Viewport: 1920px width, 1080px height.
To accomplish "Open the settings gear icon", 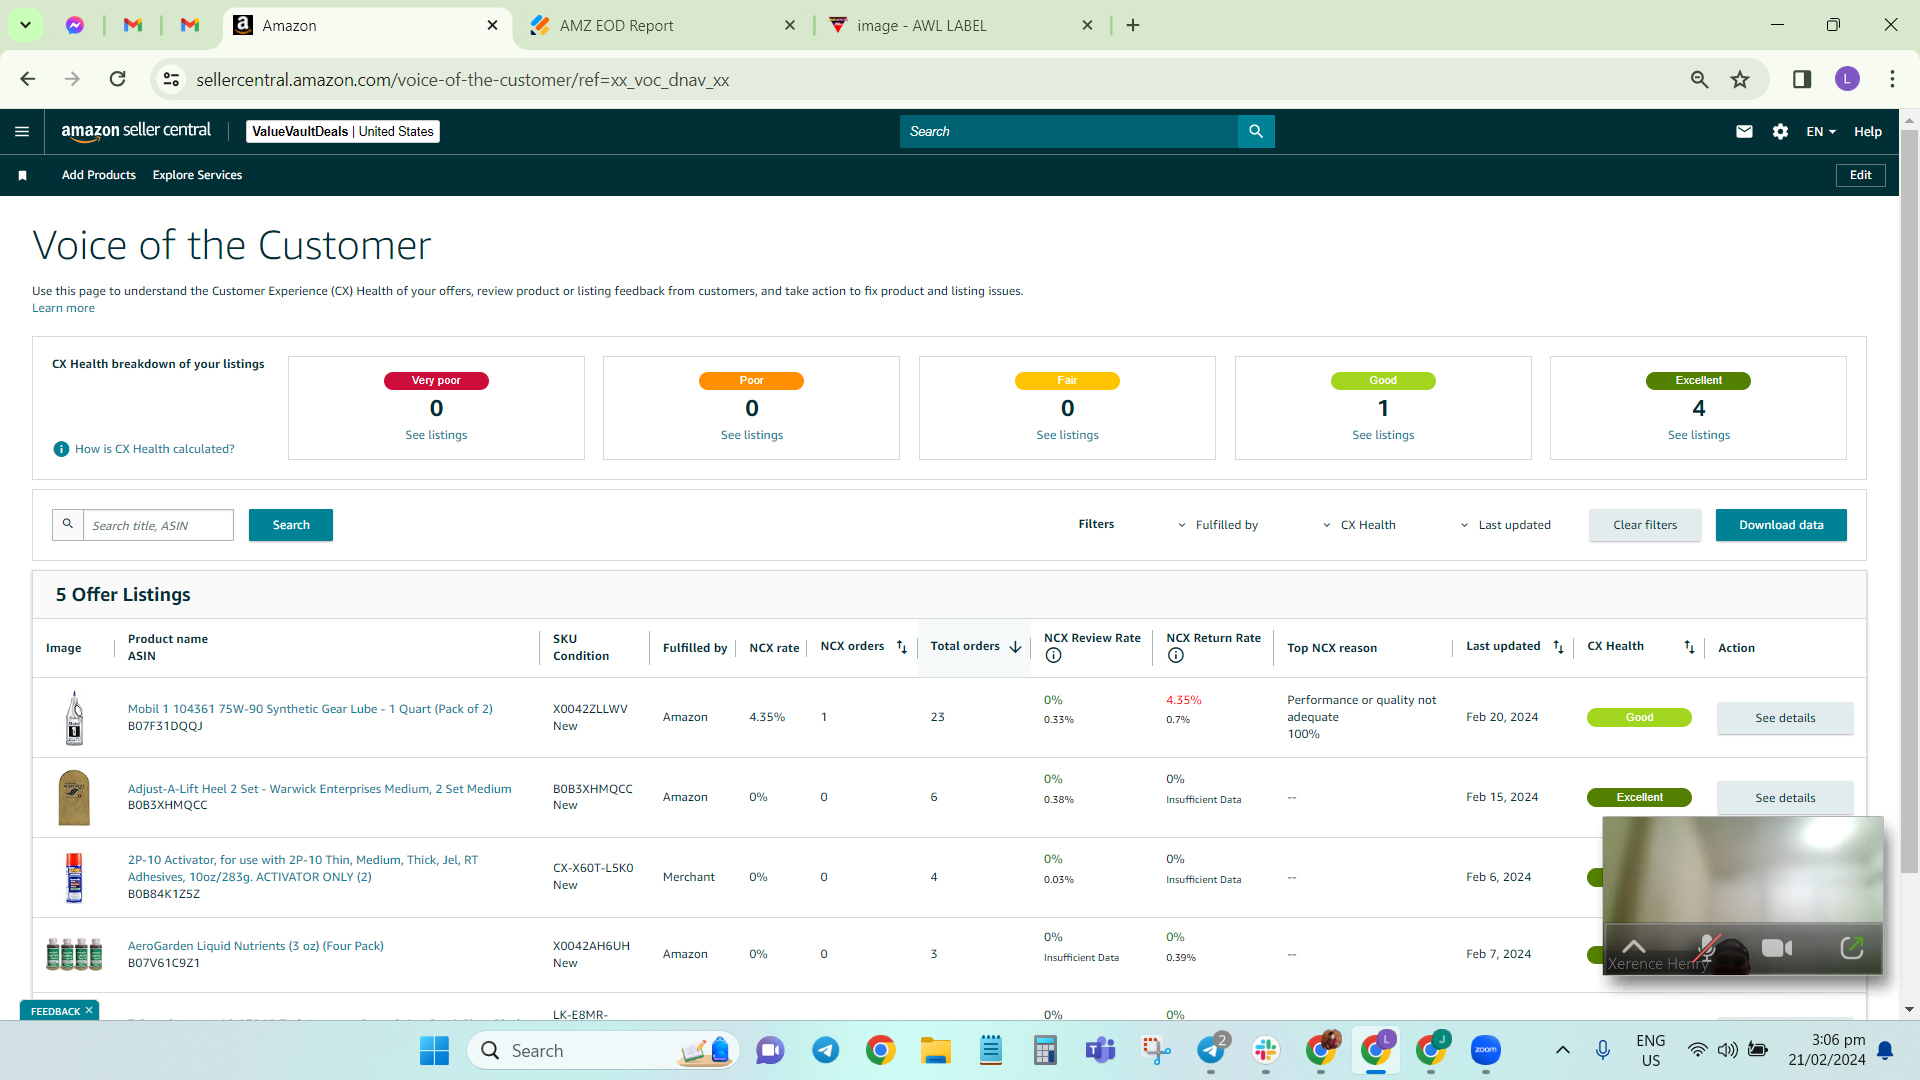I will point(1780,131).
